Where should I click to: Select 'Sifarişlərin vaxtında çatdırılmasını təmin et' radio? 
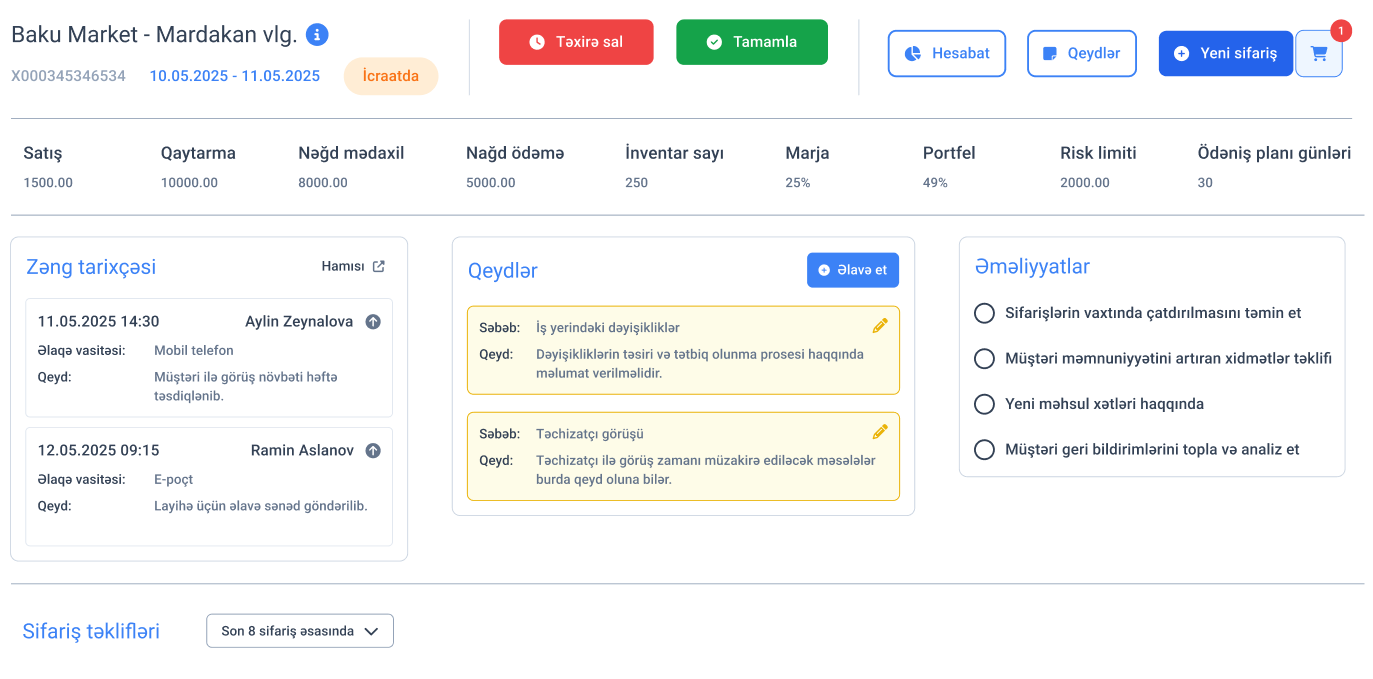984,313
